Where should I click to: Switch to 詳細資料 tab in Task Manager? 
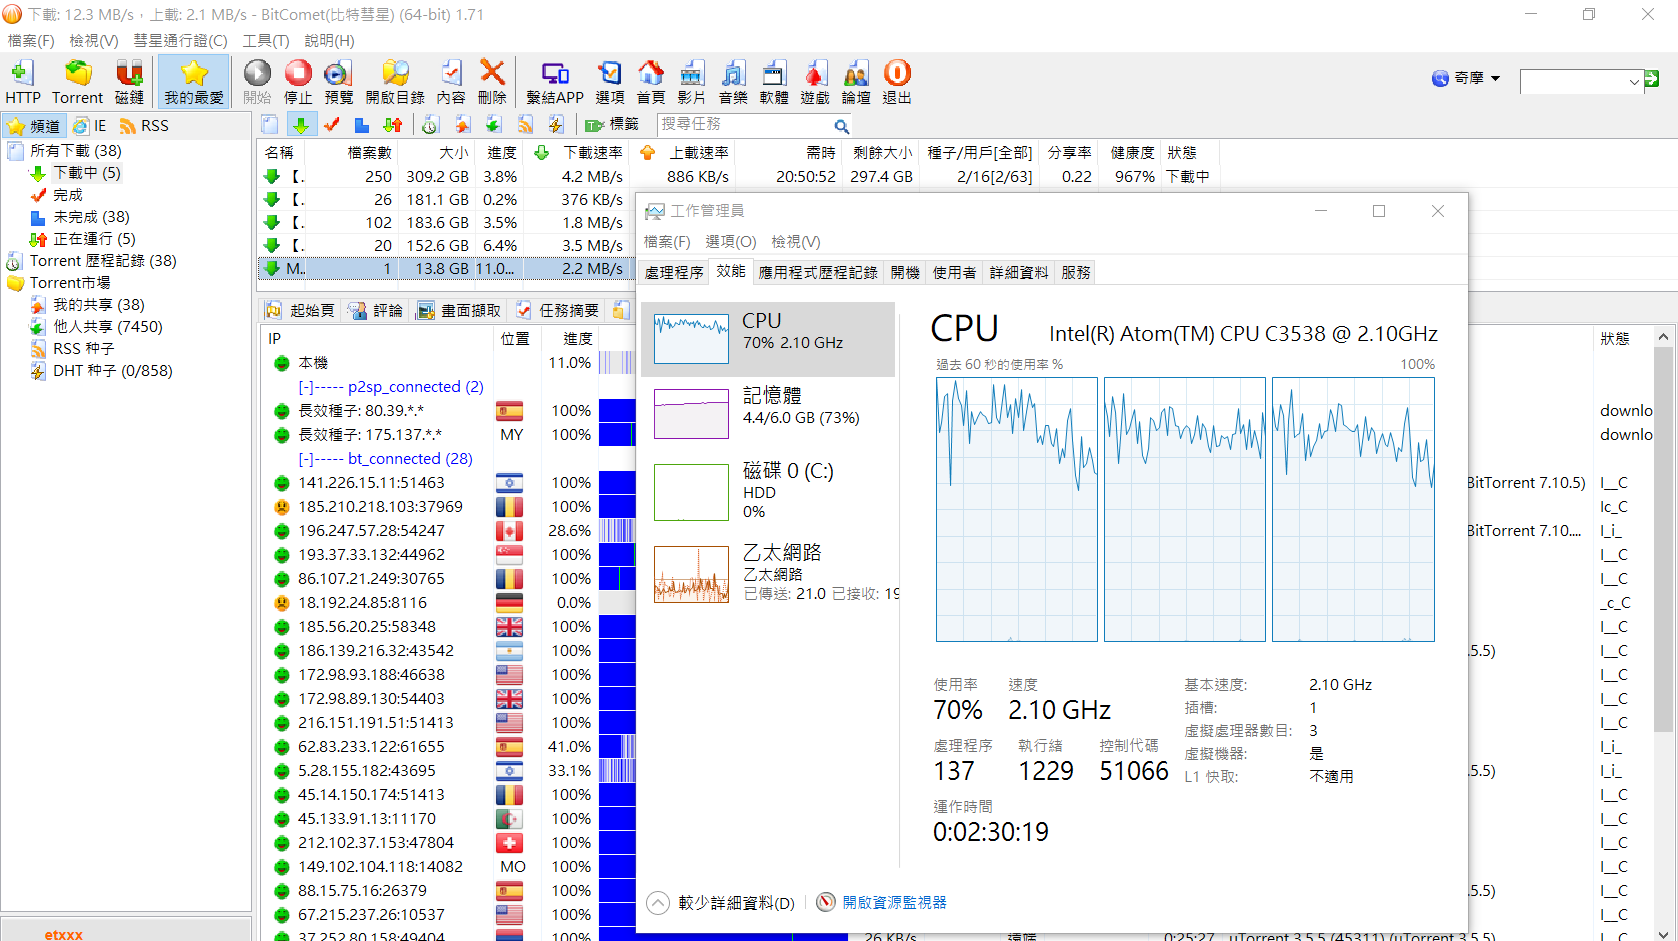coord(1019,272)
